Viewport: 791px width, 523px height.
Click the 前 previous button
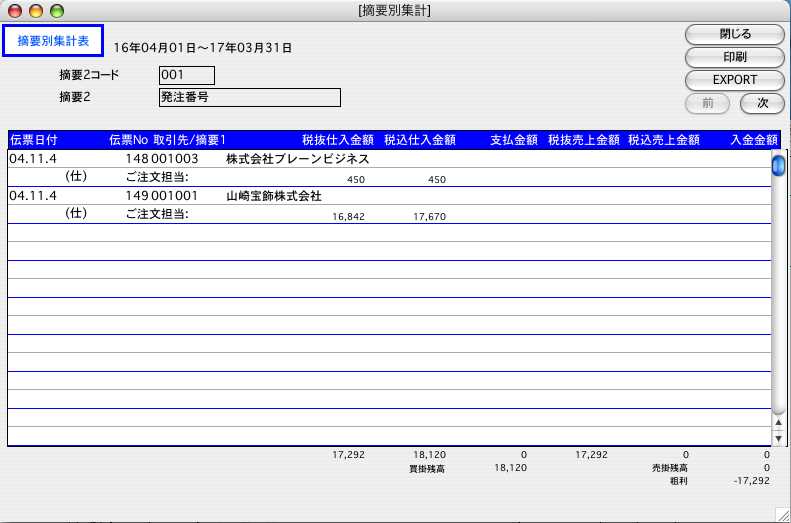(708, 102)
